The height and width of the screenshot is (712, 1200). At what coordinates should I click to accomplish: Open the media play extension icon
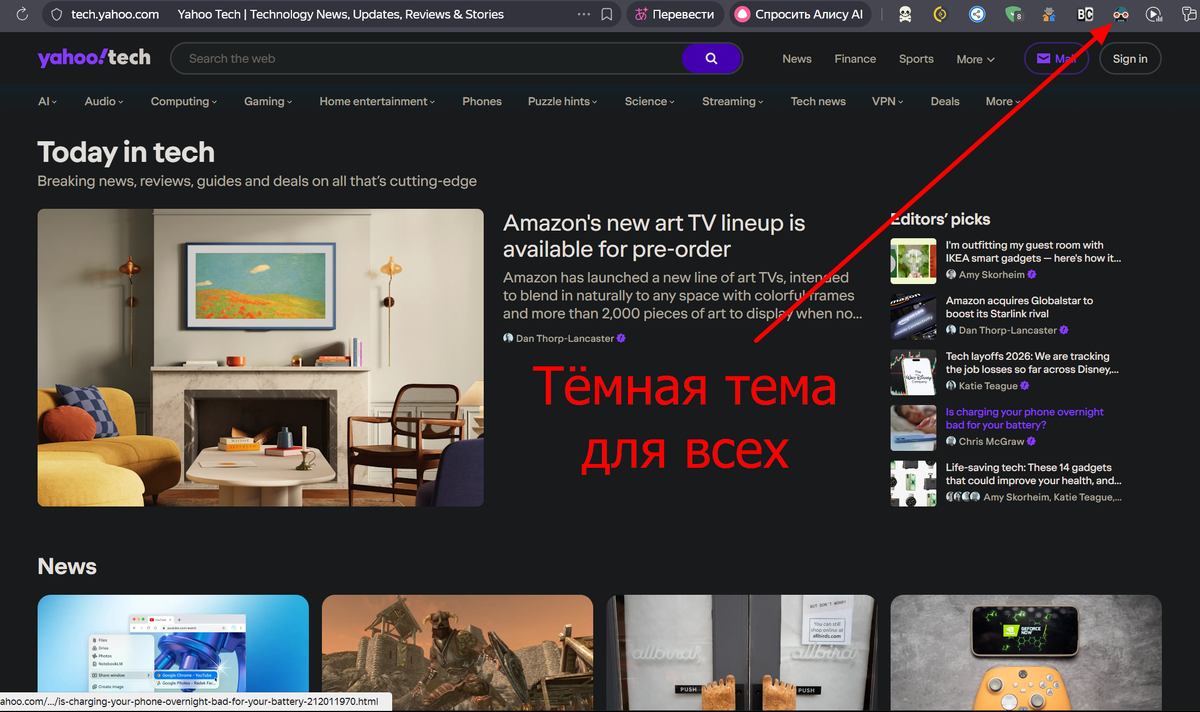[x=1155, y=15]
